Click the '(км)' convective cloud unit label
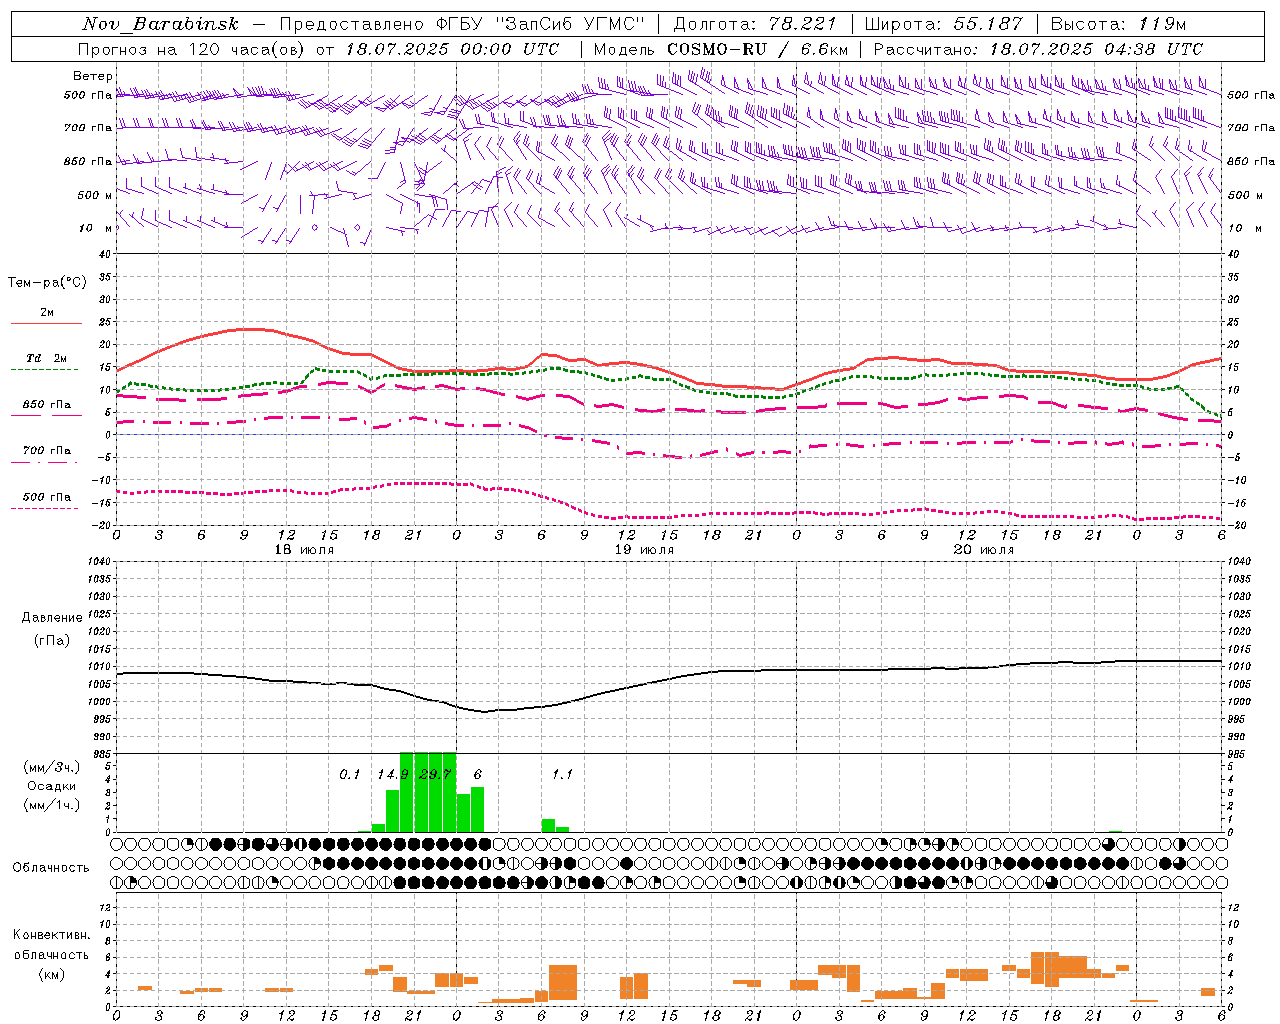The height and width of the screenshot is (1024, 1280). 52,974
